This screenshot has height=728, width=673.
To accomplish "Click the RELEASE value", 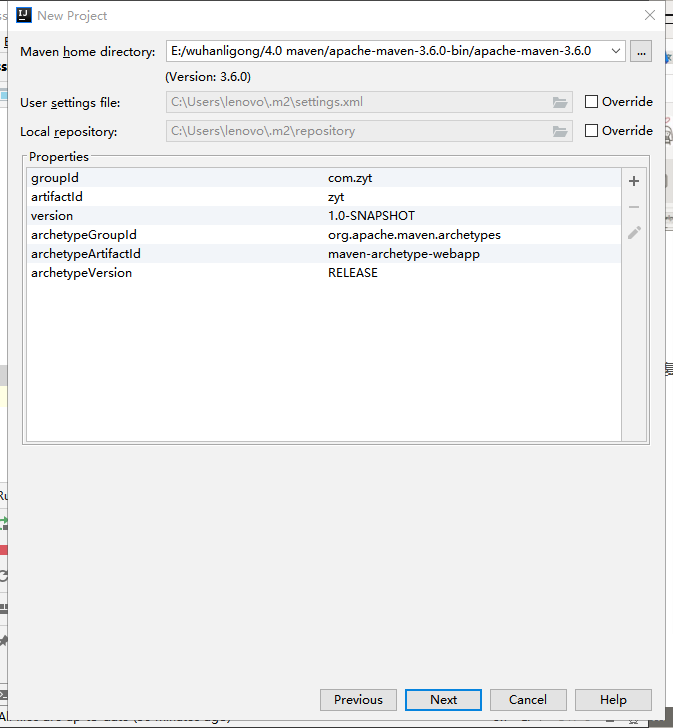I will coord(353,273).
